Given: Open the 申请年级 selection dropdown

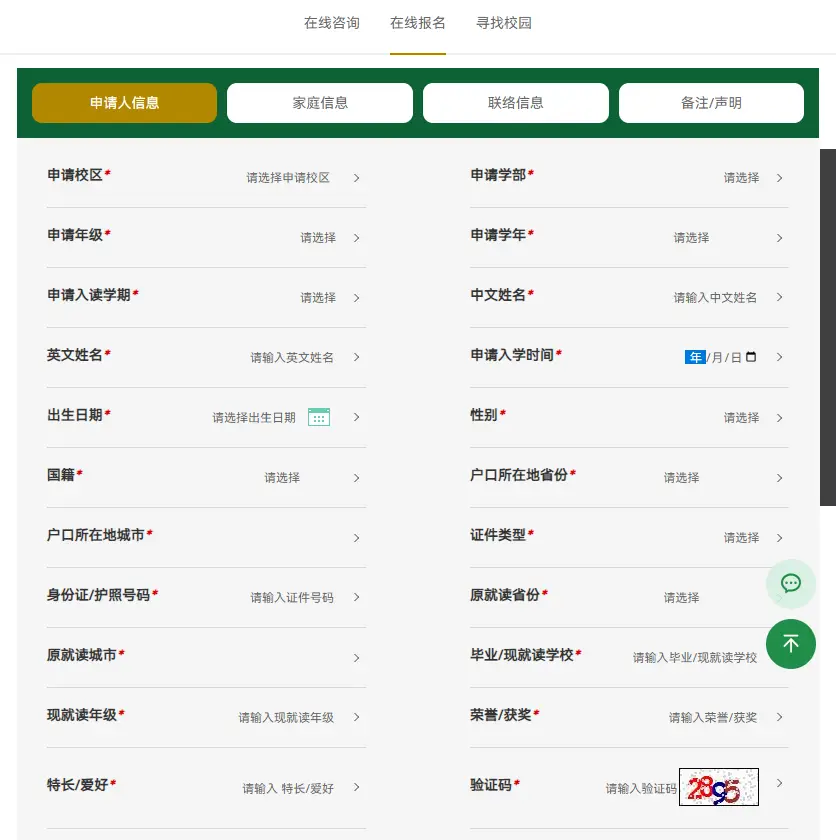Looking at the screenshot, I should [318, 238].
